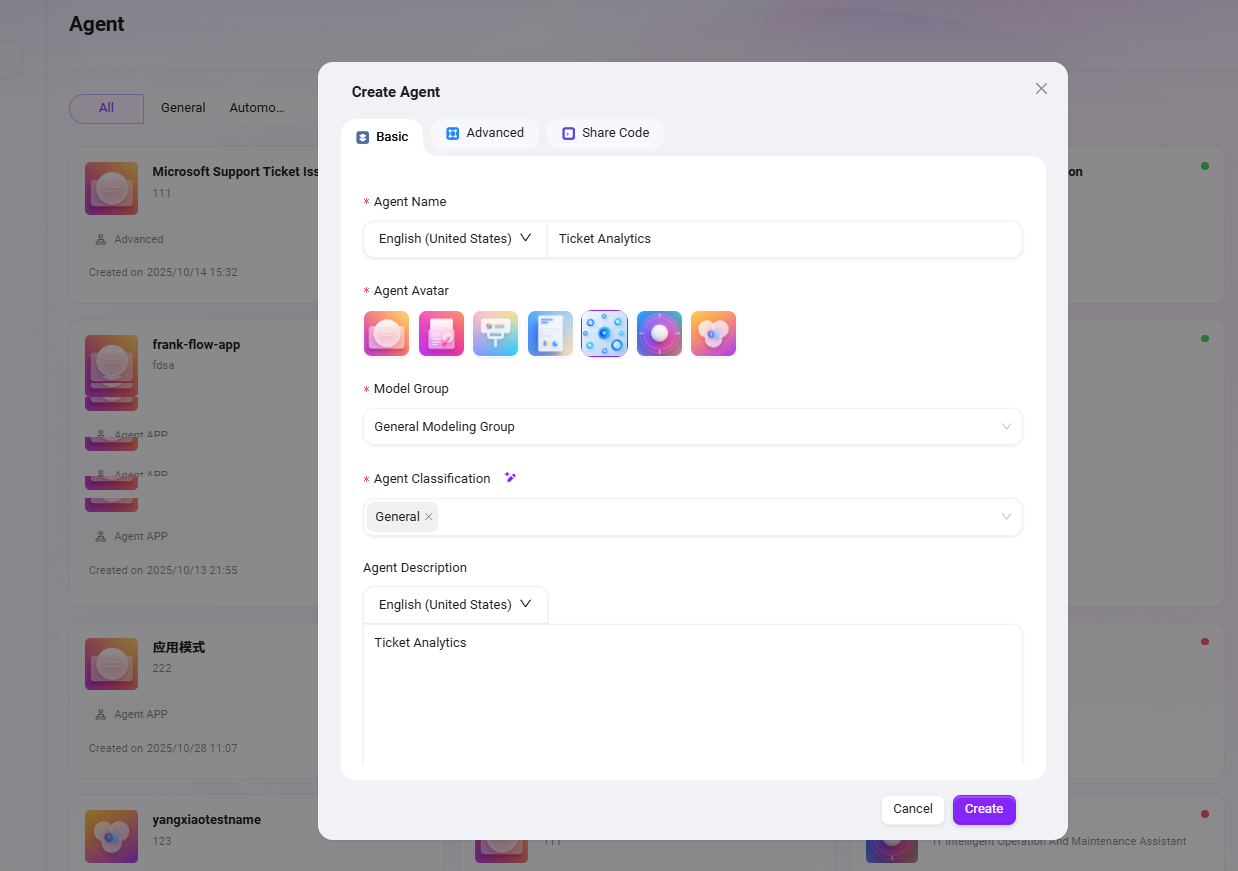The image size is (1238, 871).
Task: Click the Cancel button
Action: point(912,809)
